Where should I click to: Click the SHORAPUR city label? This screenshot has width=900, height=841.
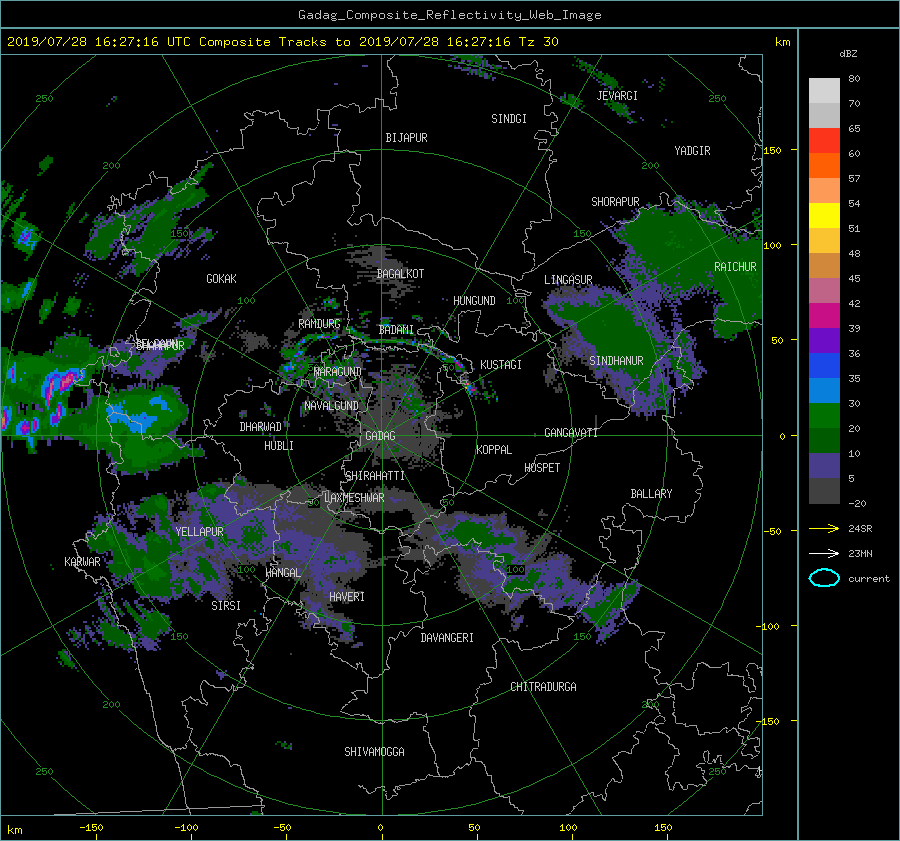point(615,201)
